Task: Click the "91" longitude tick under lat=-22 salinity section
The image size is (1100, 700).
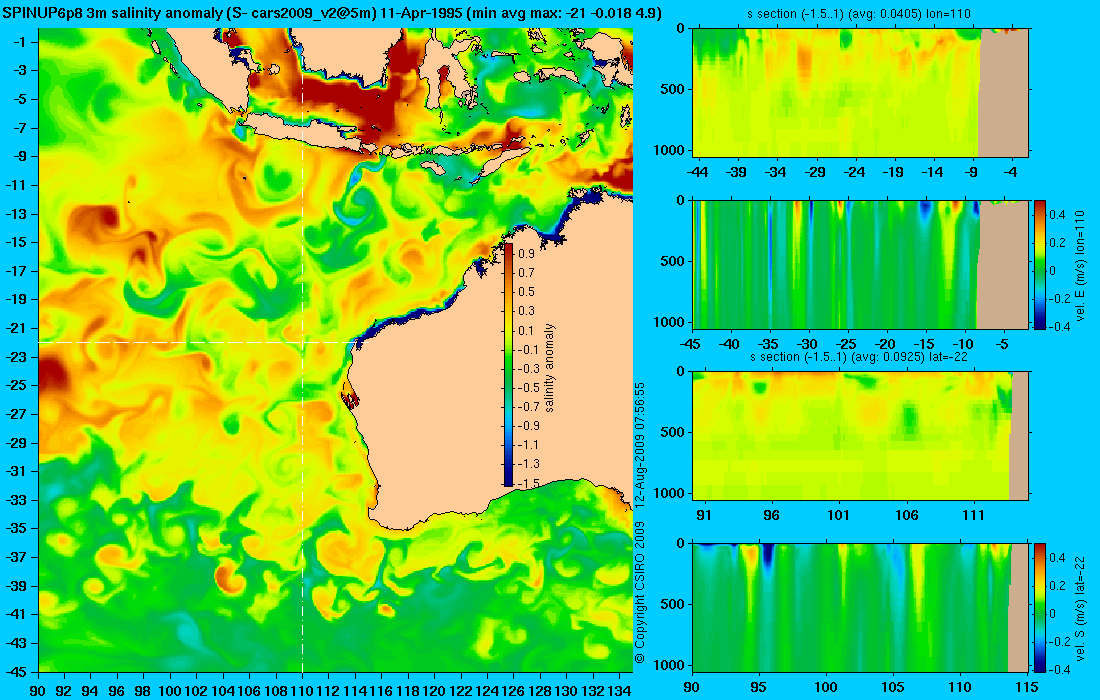Action: click(704, 515)
